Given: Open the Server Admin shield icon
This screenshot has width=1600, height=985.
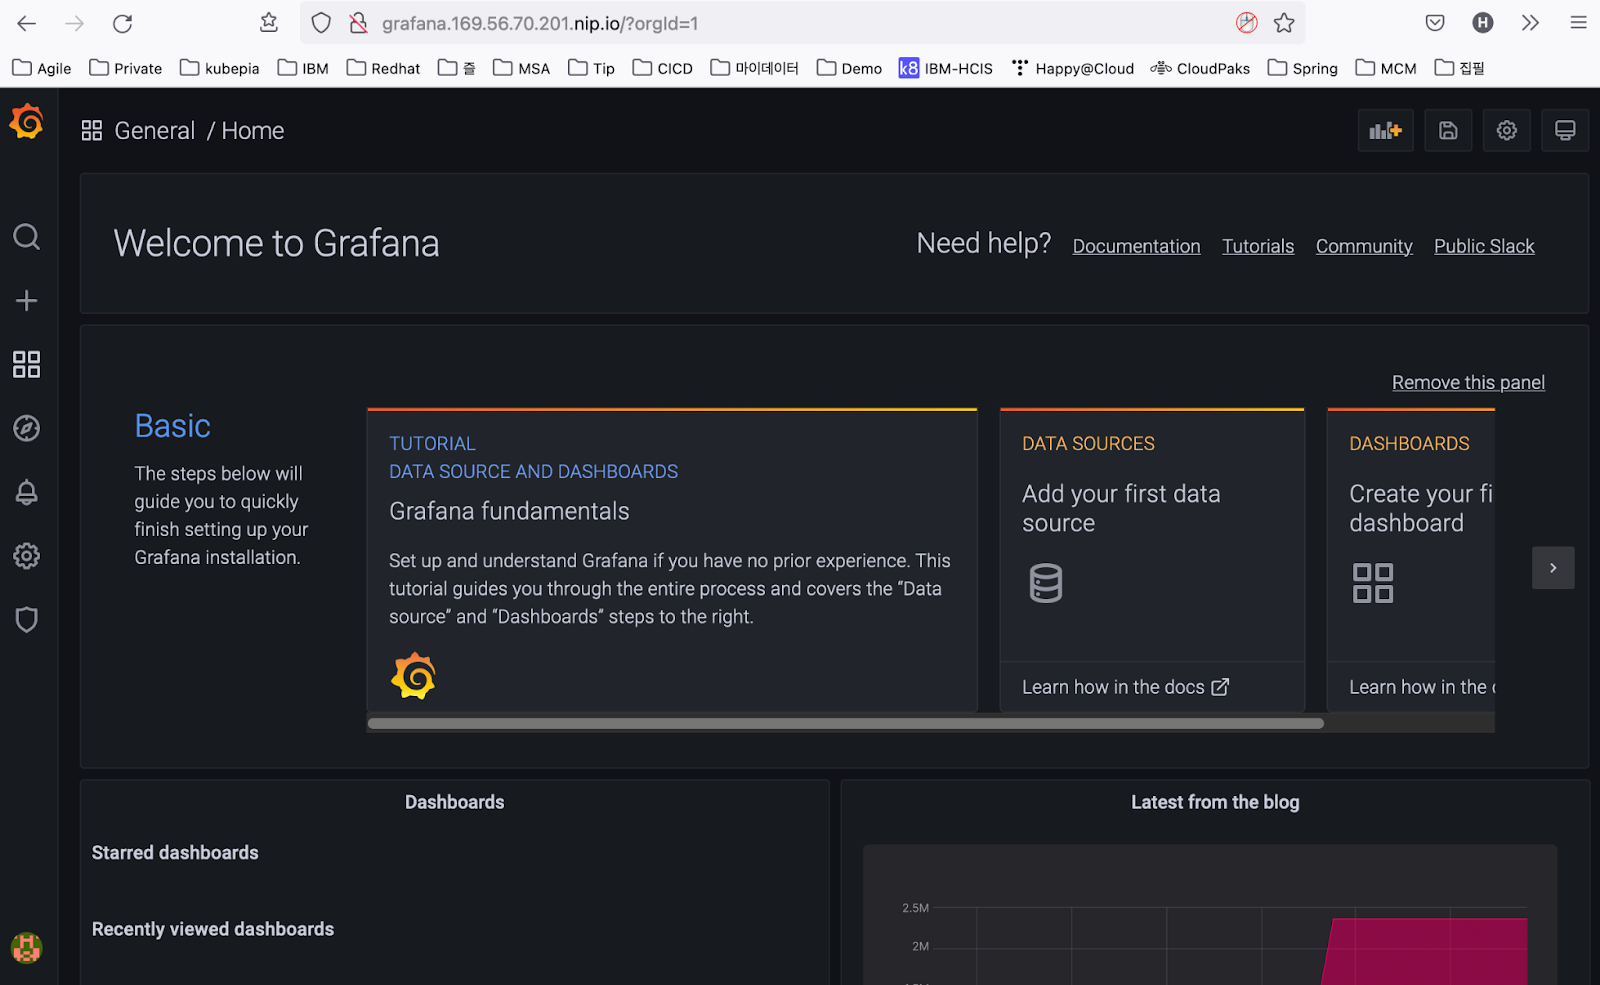Looking at the screenshot, I should (x=27, y=620).
